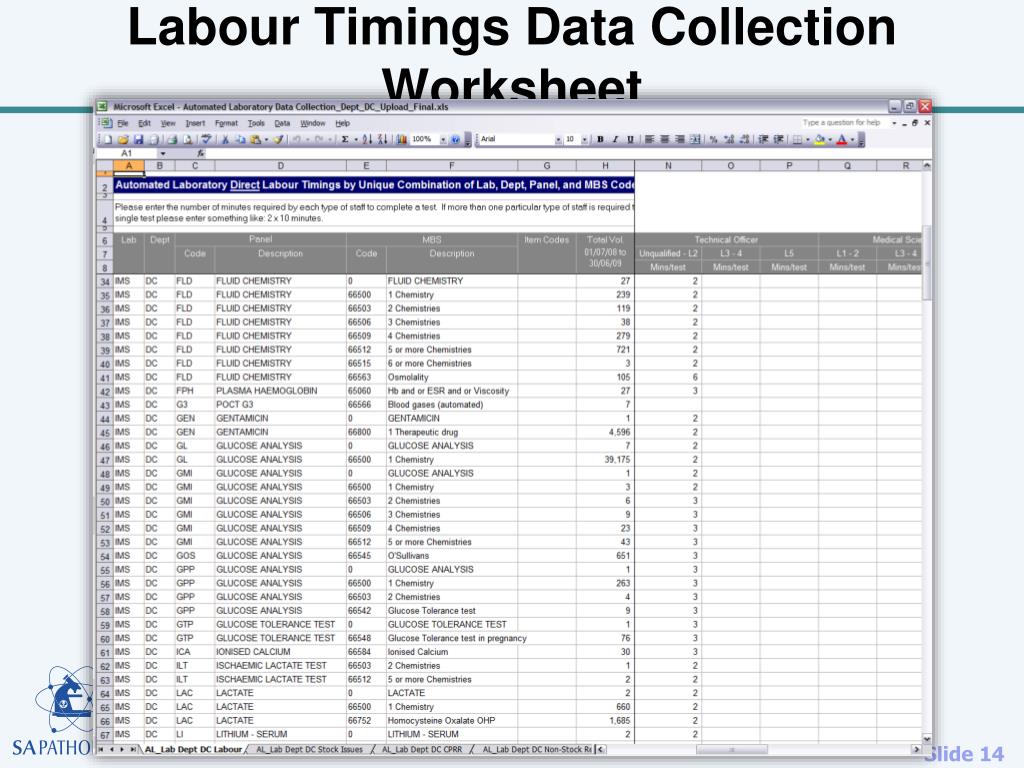
Task: Toggle Merge and Center
Action: point(695,139)
